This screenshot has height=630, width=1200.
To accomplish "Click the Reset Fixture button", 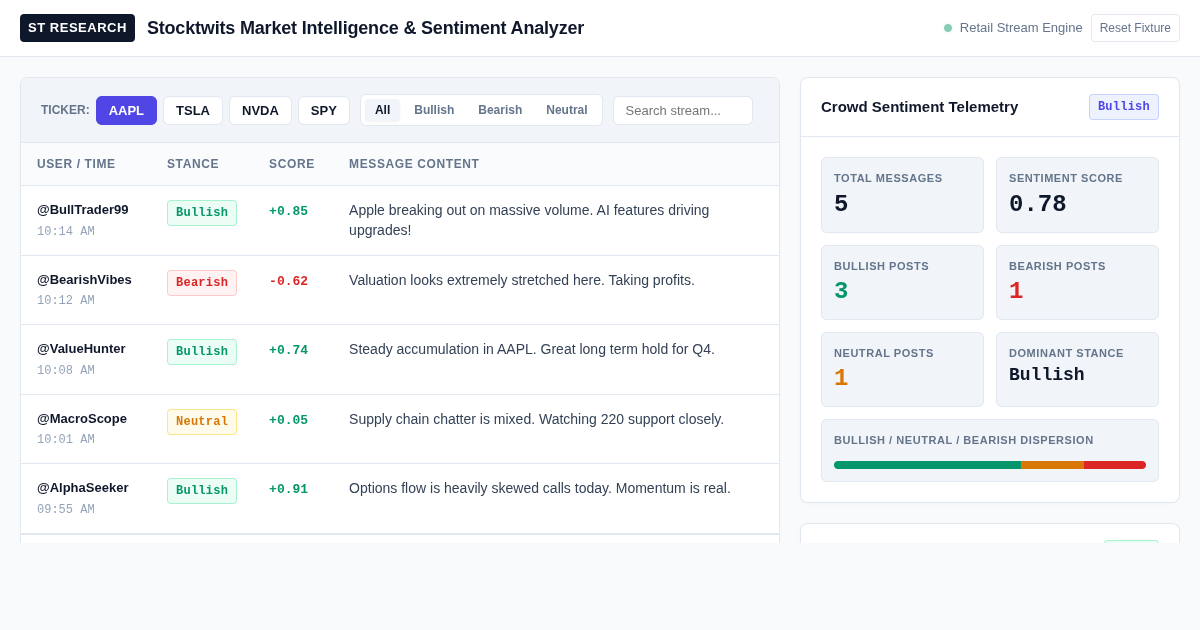I will pos(1135,28).
